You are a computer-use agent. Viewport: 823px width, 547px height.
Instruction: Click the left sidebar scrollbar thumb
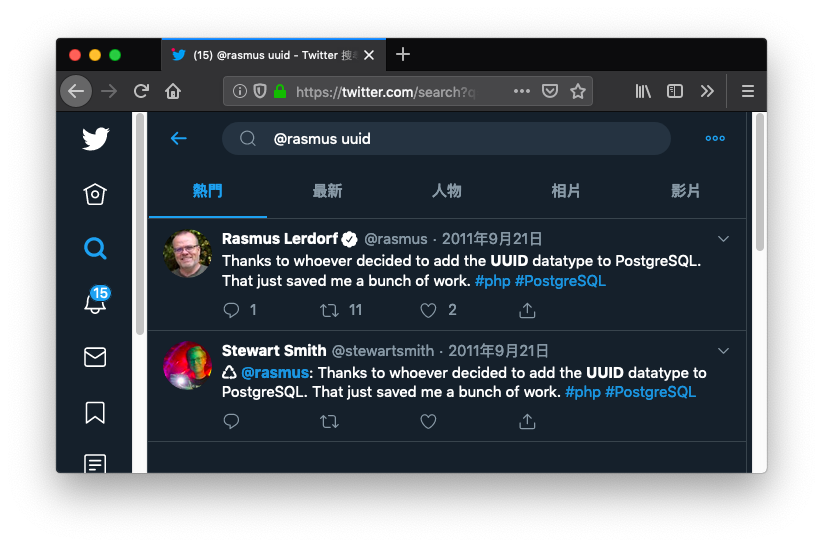click(x=140, y=224)
